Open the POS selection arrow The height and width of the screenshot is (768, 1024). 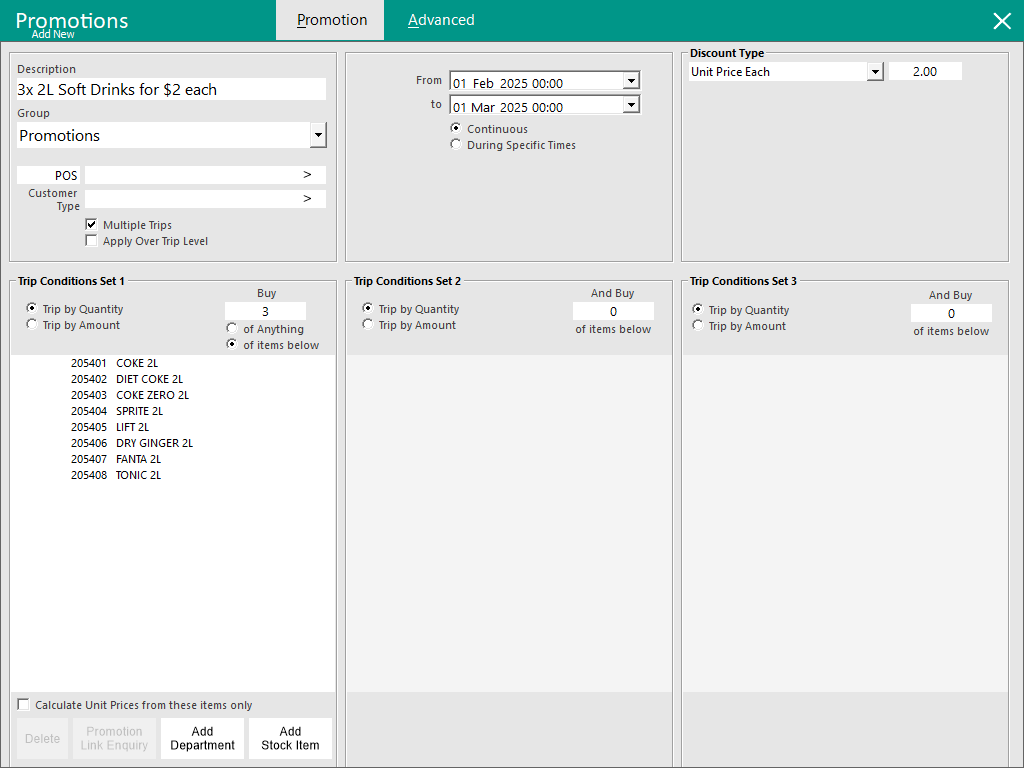click(x=307, y=175)
